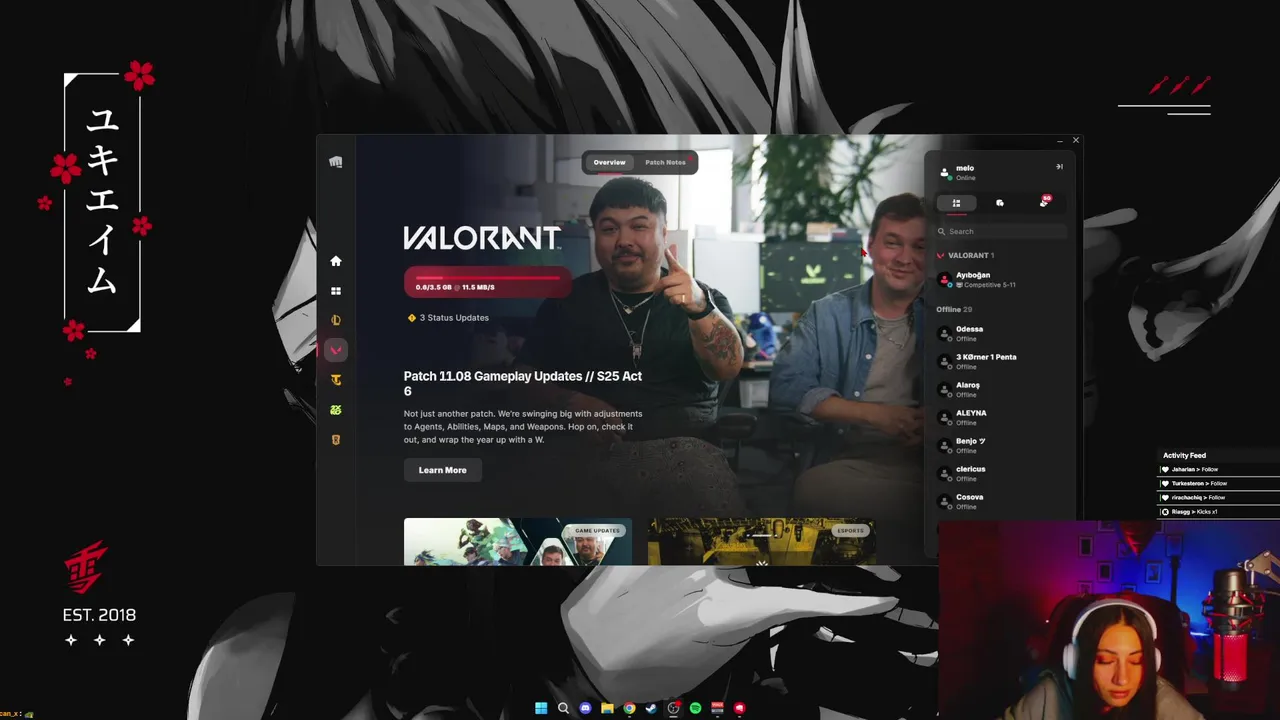Open the red circular app on taskbar
The height and width of the screenshot is (720, 1280).
coord(739,708)
